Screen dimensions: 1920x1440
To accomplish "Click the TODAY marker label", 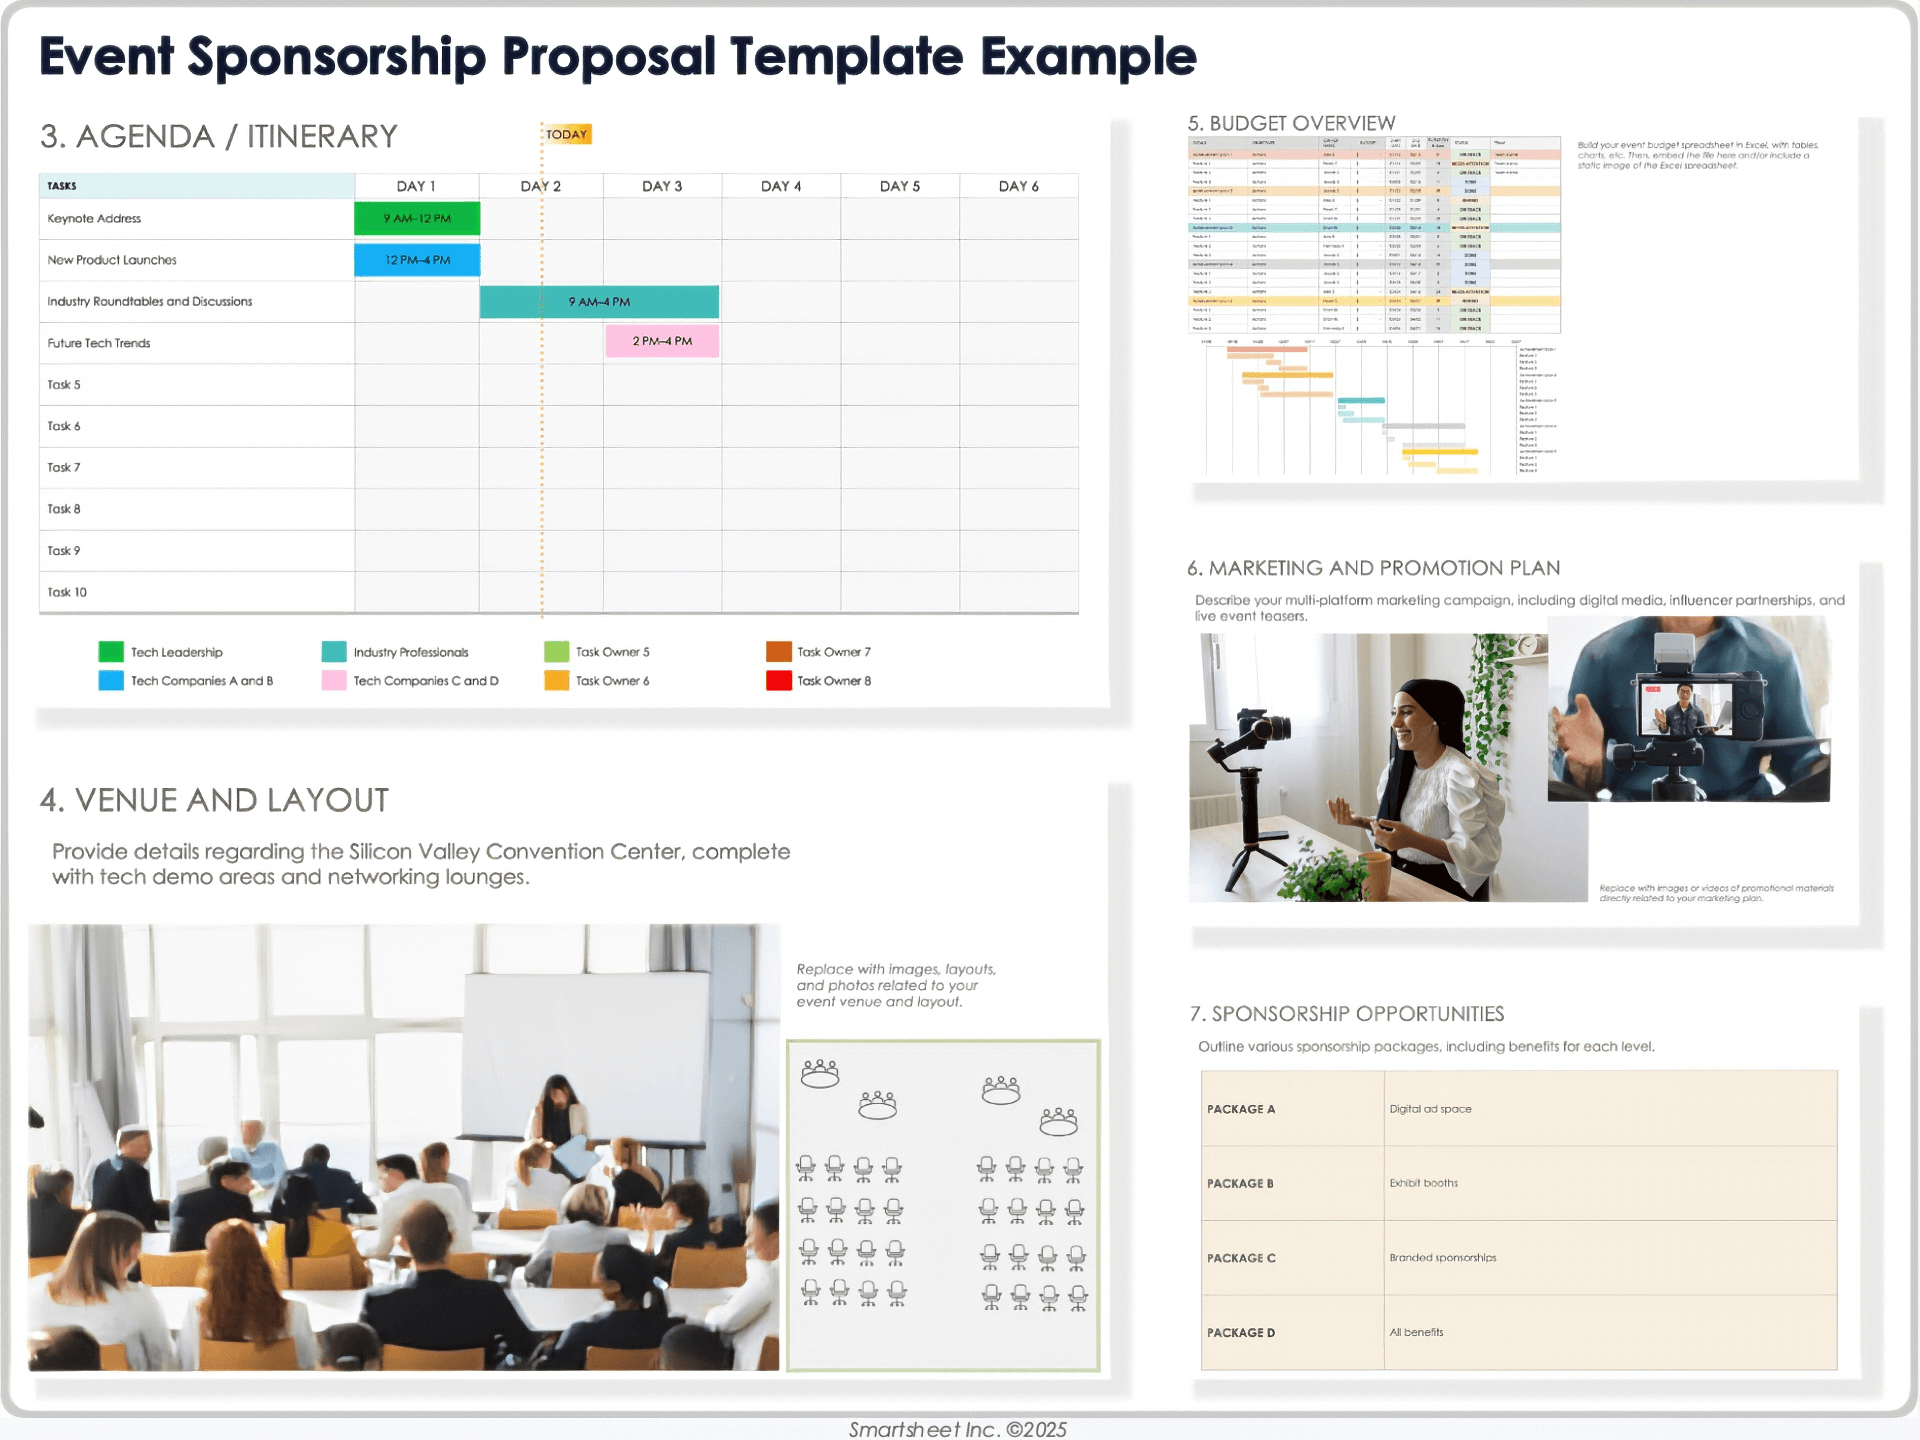I will (567, 134).
